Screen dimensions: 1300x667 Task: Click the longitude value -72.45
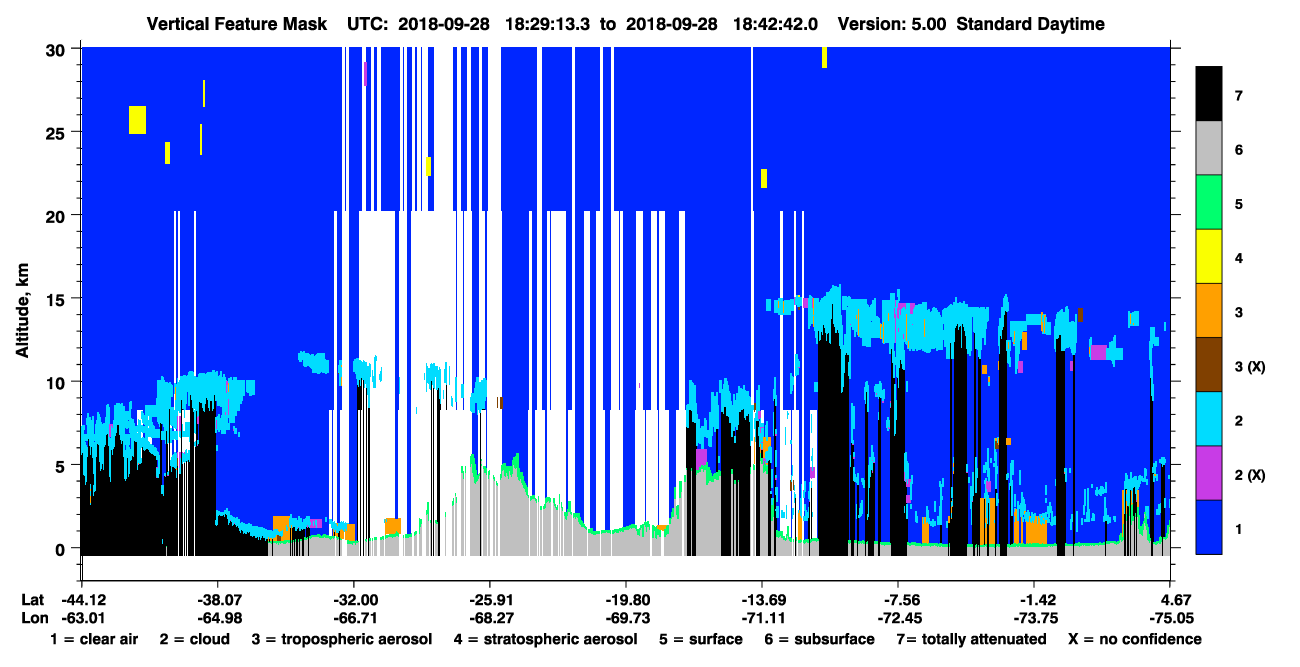(898, 617)
